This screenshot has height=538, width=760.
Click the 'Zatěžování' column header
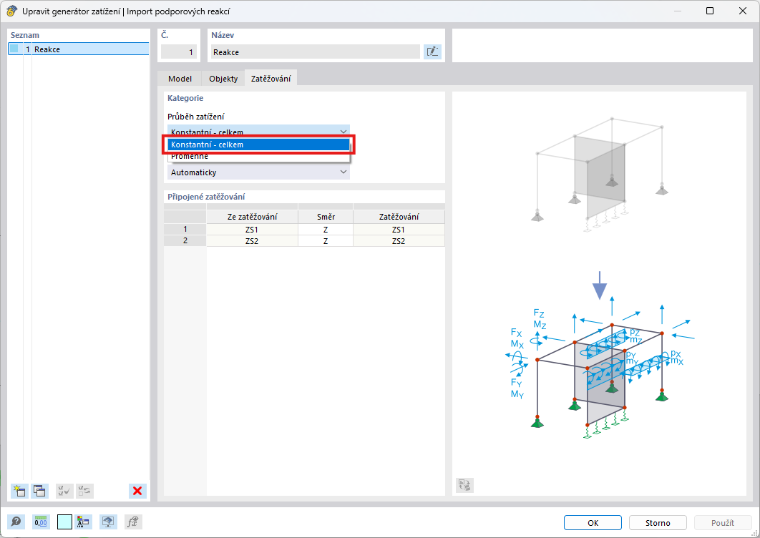[x=399, y=217]
